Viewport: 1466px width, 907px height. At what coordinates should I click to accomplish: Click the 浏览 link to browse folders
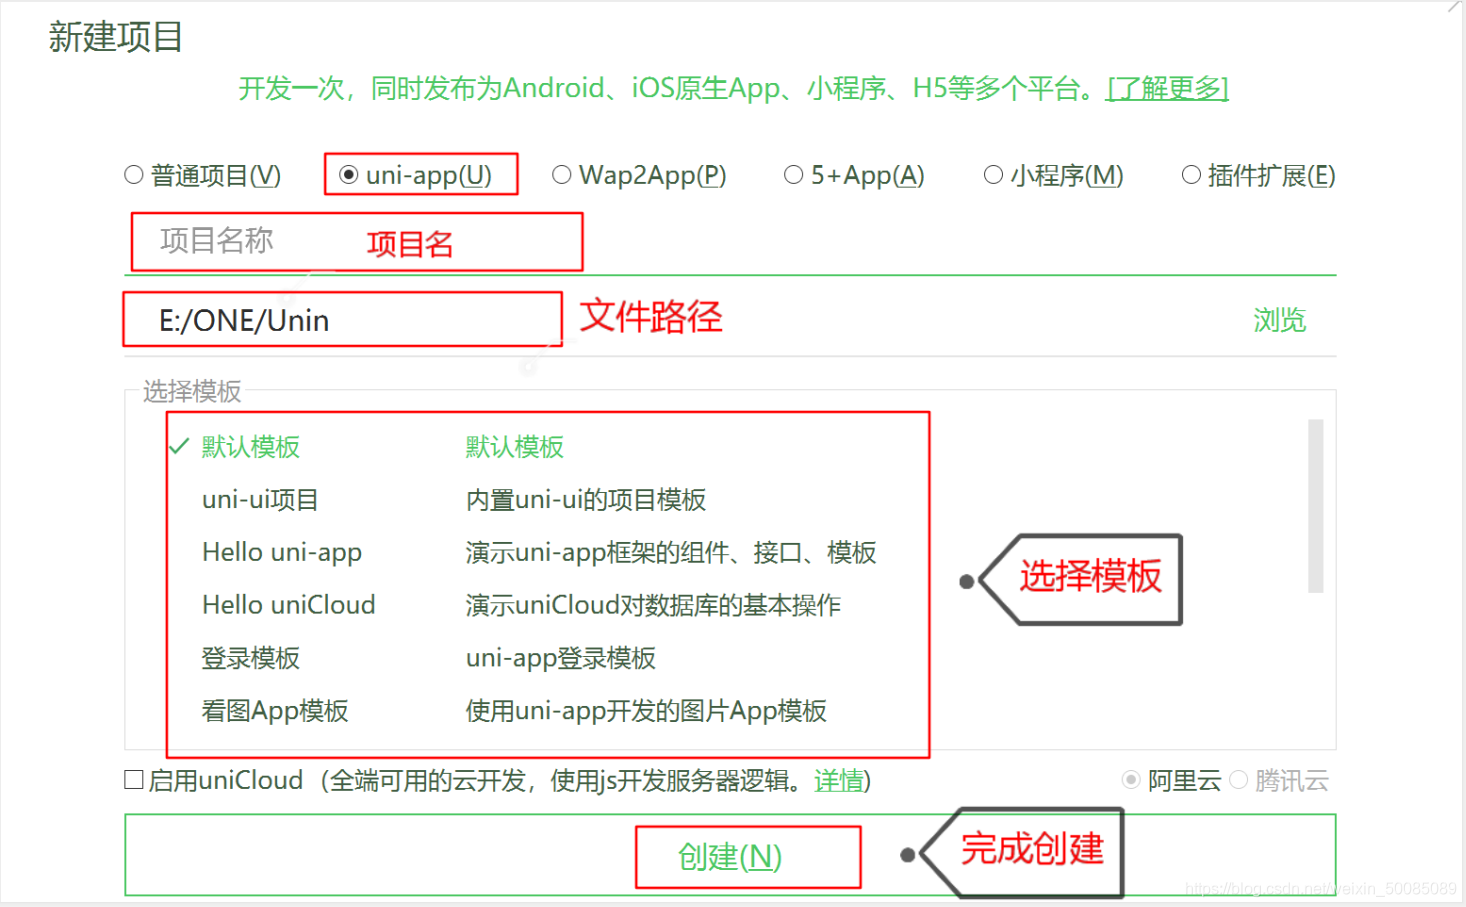(x=1278, y=320)
